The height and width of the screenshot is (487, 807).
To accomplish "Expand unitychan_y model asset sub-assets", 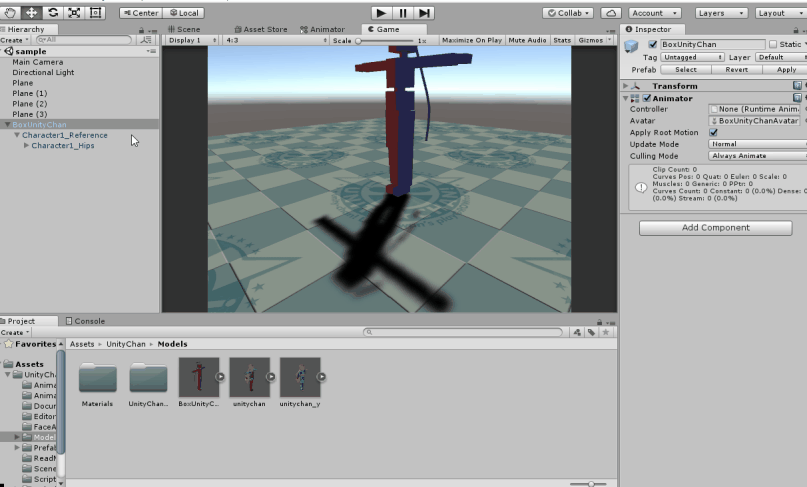I will tap(321, 377).
